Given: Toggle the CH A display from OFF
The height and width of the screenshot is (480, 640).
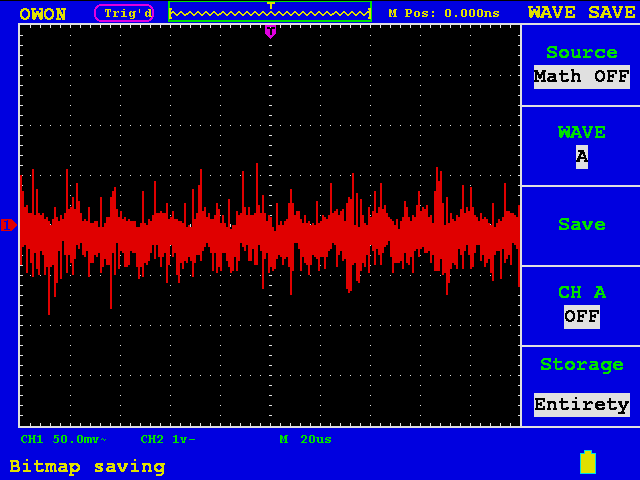Looking at the screenshot, I should pyautogui.click(x=581, y=316).
